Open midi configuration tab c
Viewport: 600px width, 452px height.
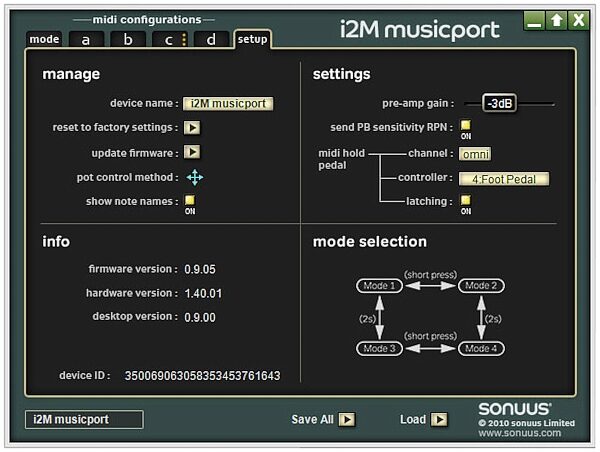pyautogui.click(x=170, y=39)
